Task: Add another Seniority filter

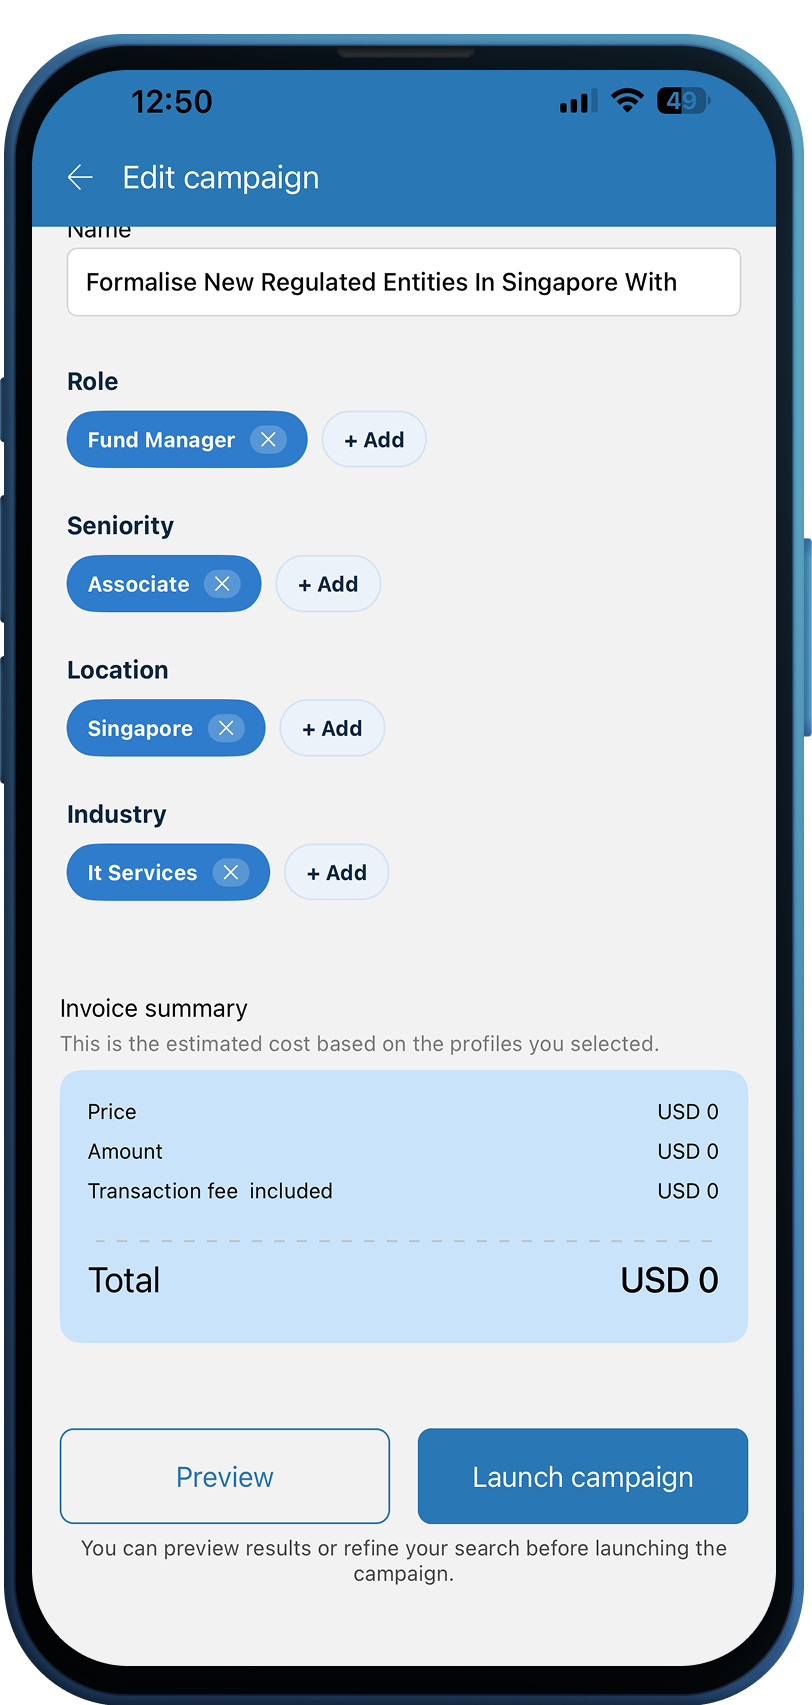Action: tap(328, 584)
